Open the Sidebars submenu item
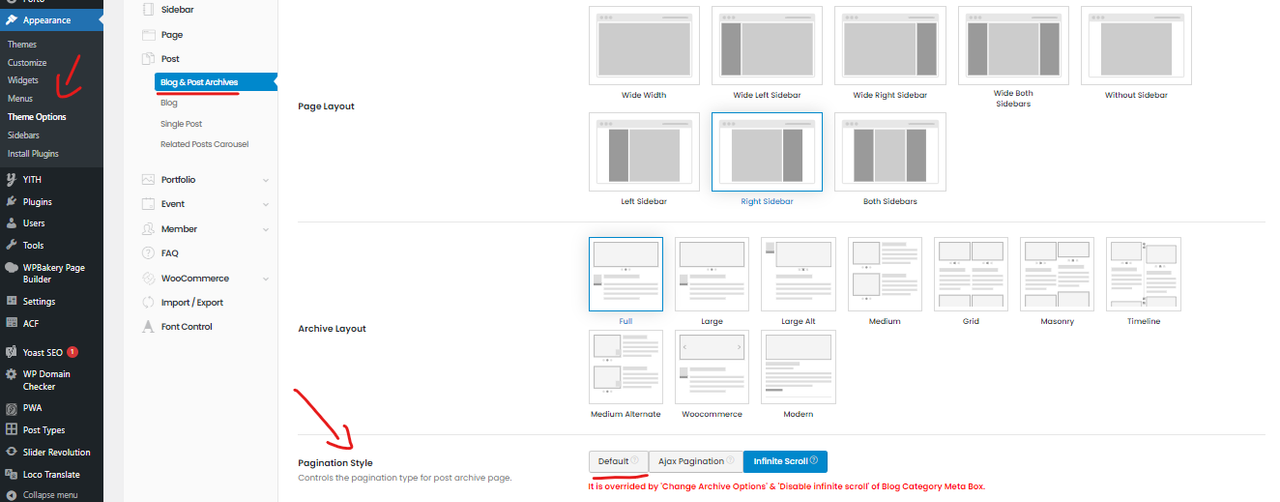This screenshot has width=1280, height=502. tap(24, 135)
